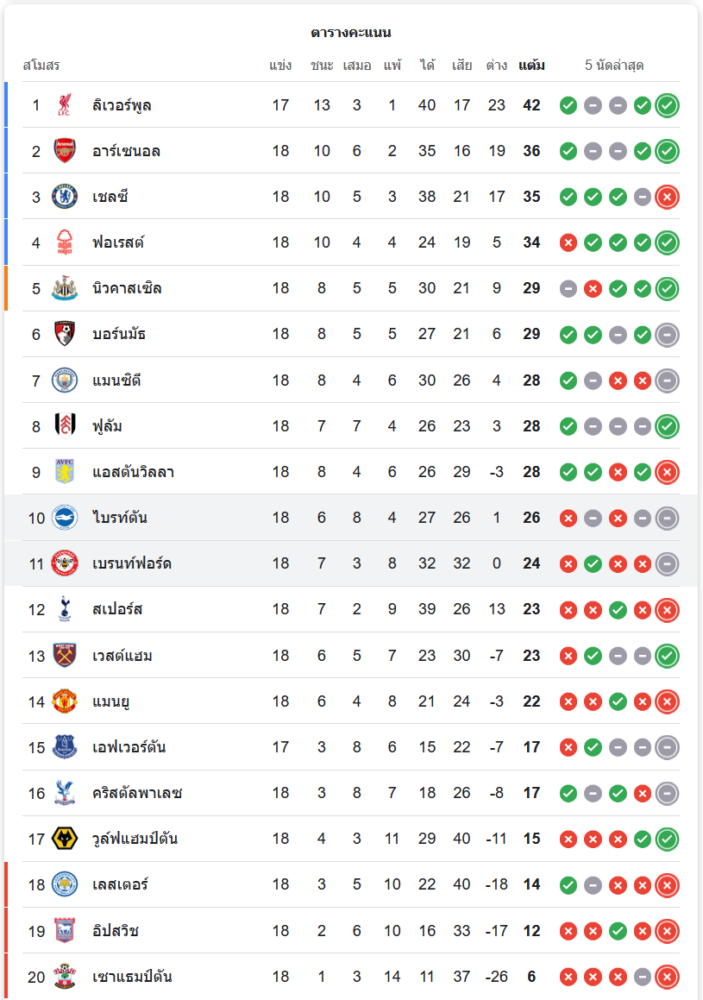Click the Chelsea club crest icon
703x1000 pixels.
tap(65, 197)
